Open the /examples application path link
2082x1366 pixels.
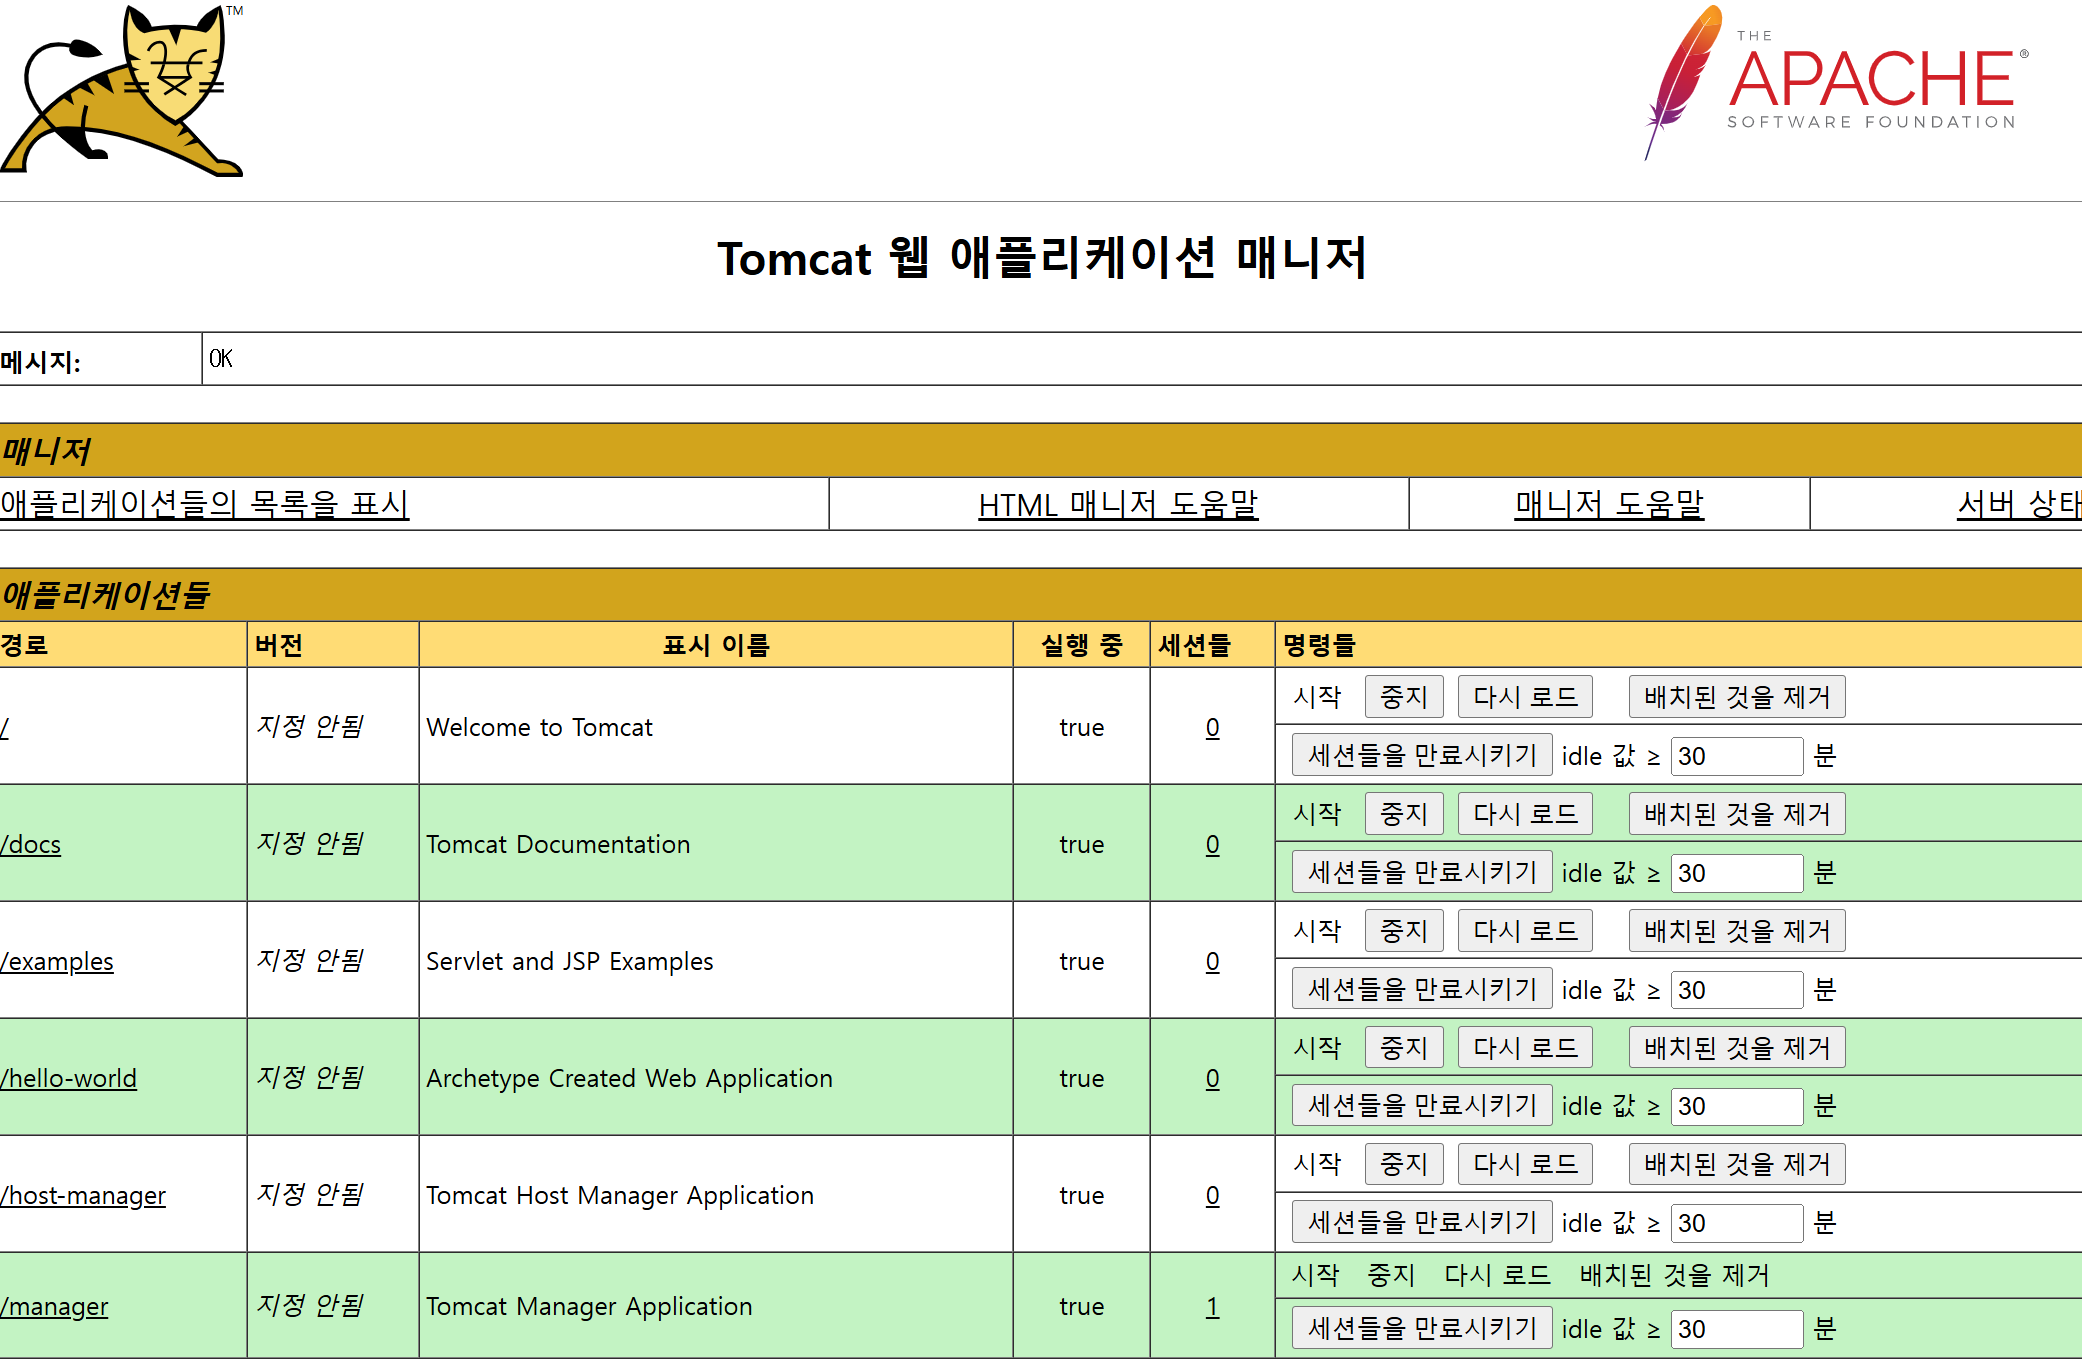tap(57, 962)
